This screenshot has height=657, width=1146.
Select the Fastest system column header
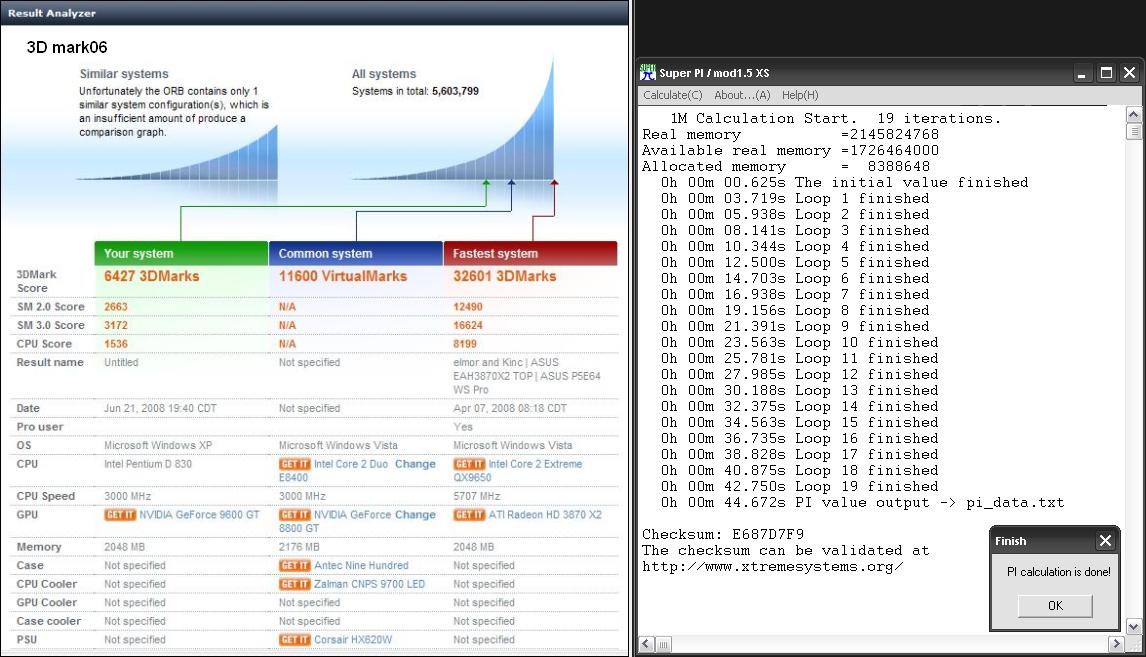pyautogui.click(x=531, y=253)
